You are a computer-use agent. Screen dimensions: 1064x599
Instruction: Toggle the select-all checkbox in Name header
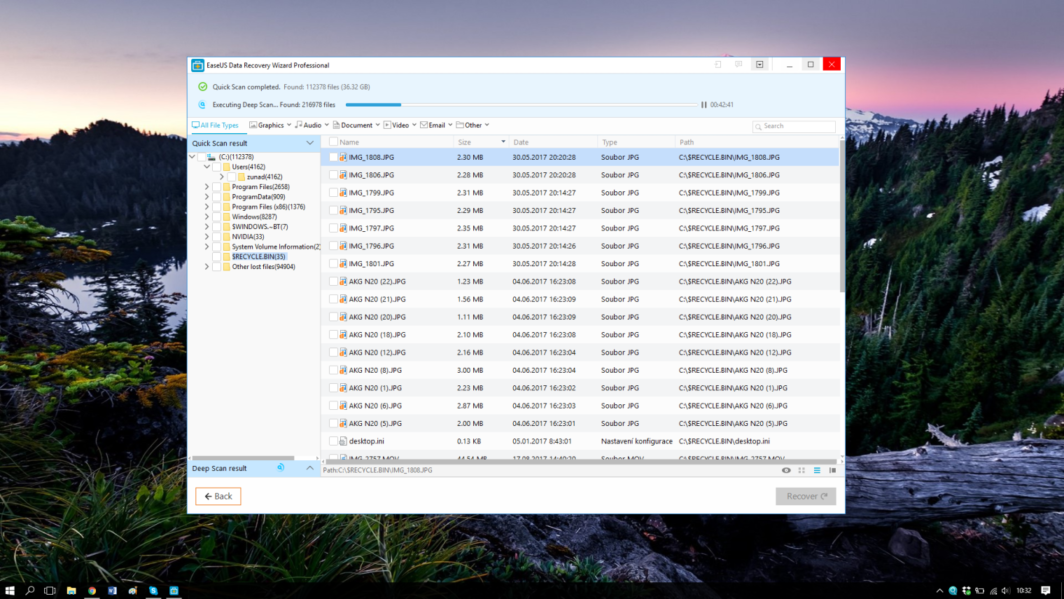tap(333, 142)
